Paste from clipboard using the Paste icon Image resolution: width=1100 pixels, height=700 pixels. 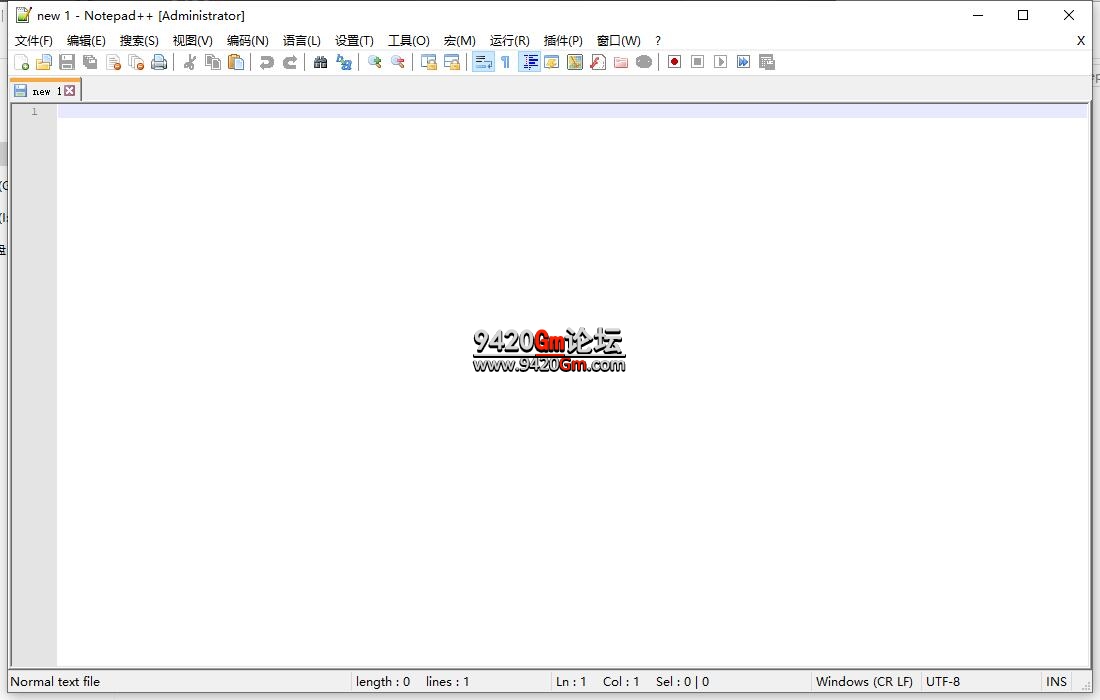point(236,62)
